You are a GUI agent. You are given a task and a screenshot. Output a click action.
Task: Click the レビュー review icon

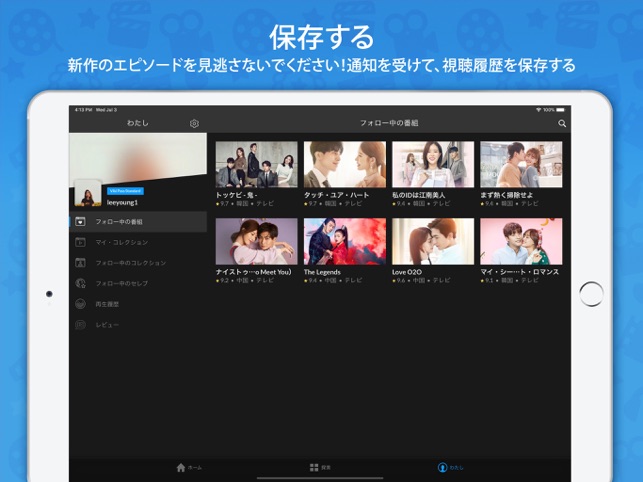tap(81, 325)
